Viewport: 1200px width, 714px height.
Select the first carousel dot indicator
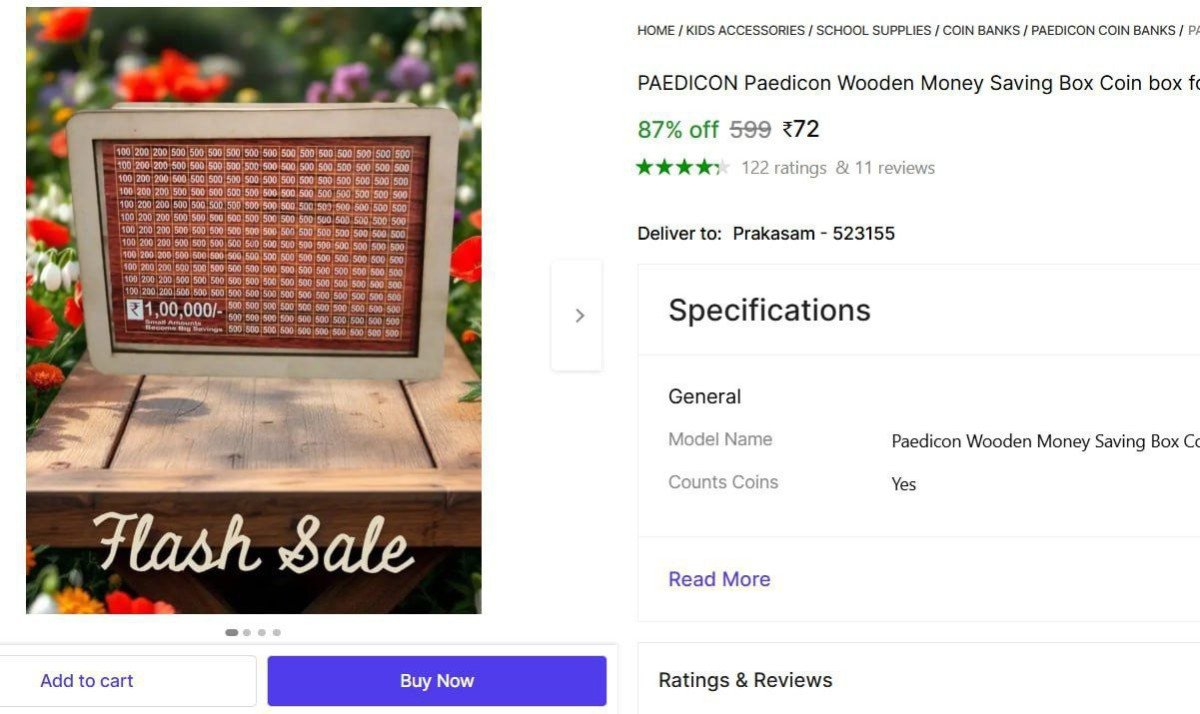point(232,632)
